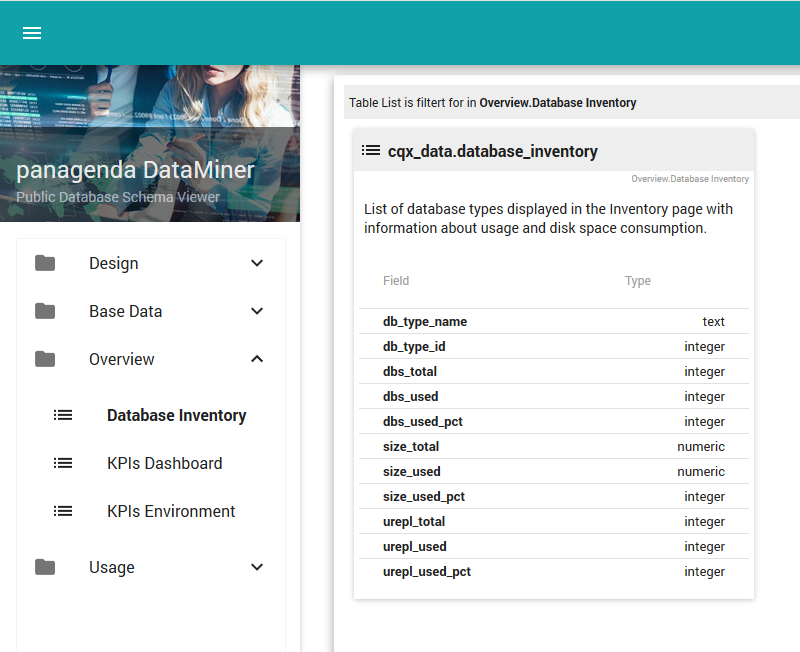The image size is (800, 652).
Task: Click the numeric type of size_used
Action: pyautogui.click(x=701, y=471)
